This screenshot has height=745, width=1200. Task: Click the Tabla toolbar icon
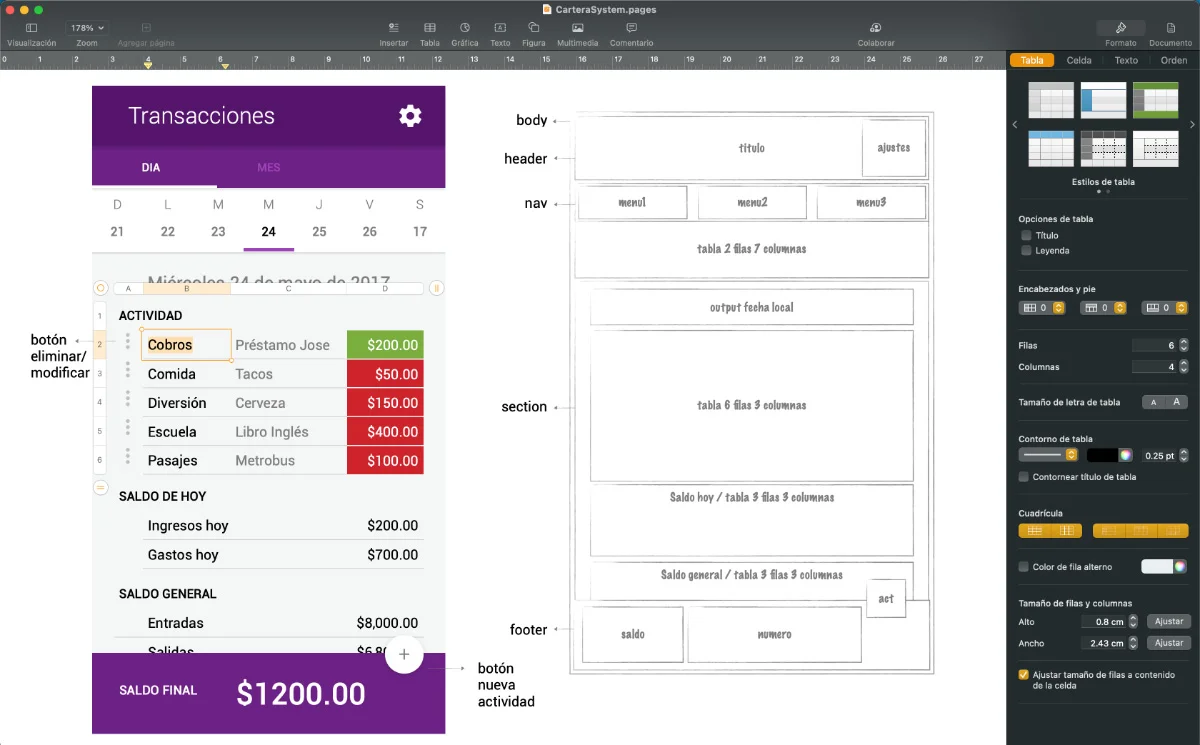coord(429,28)
